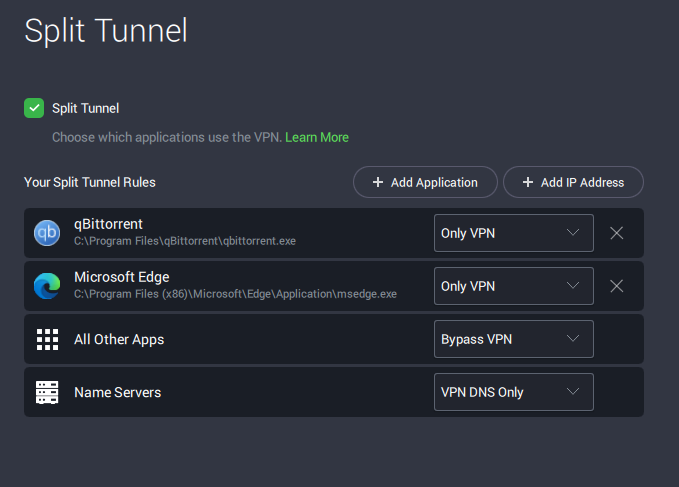Click the All Other Apps label

119,339
